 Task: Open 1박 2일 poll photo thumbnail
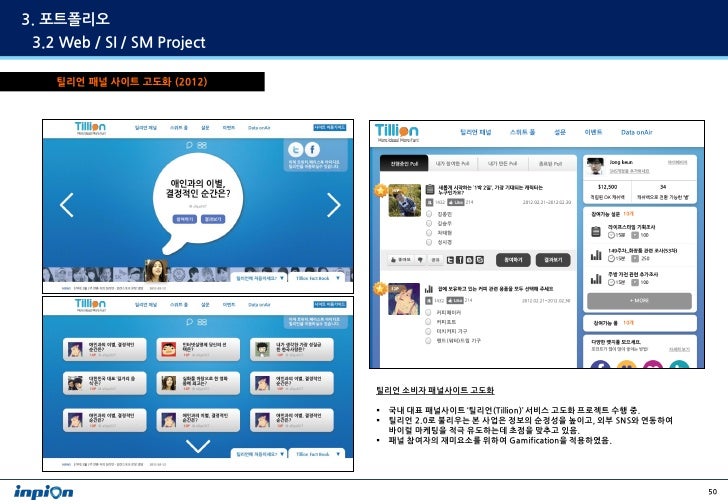pyautogui.click(x=404, y=200)
